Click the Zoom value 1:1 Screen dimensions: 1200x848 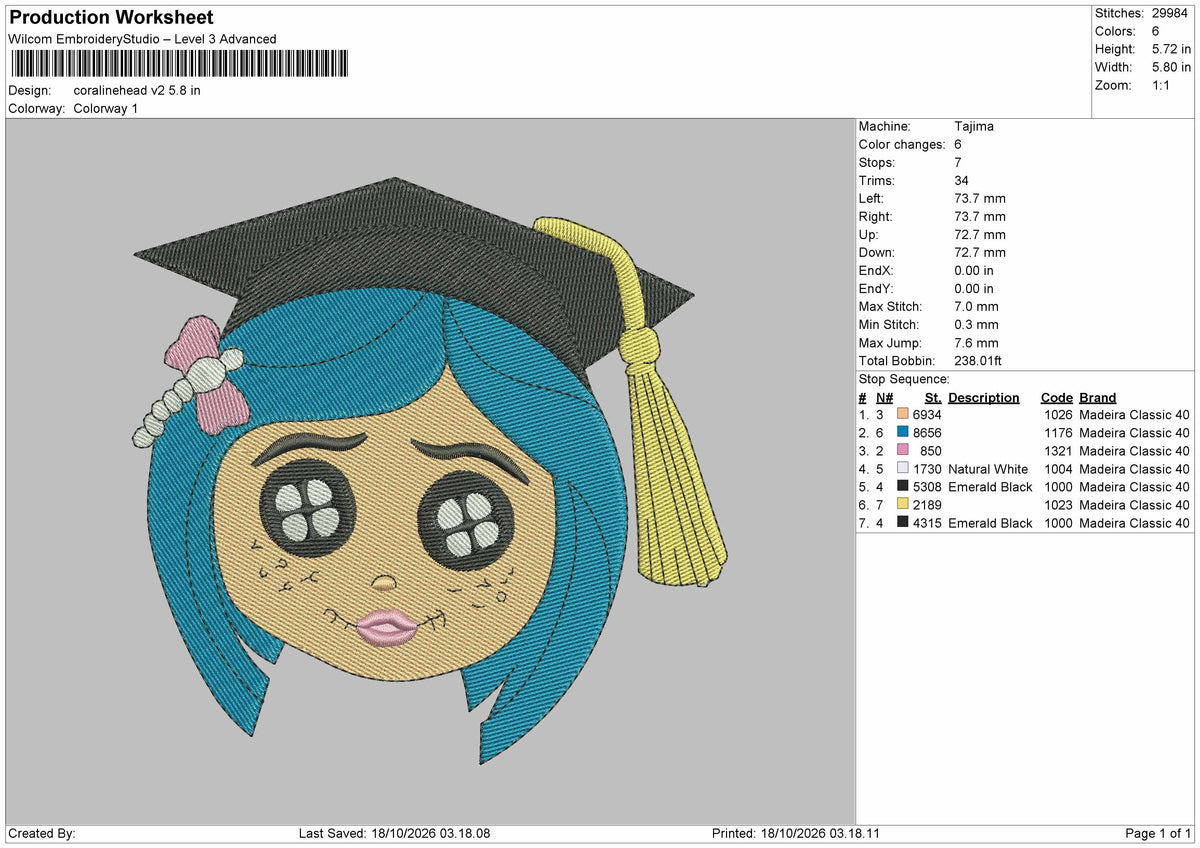click(1162, 85)
